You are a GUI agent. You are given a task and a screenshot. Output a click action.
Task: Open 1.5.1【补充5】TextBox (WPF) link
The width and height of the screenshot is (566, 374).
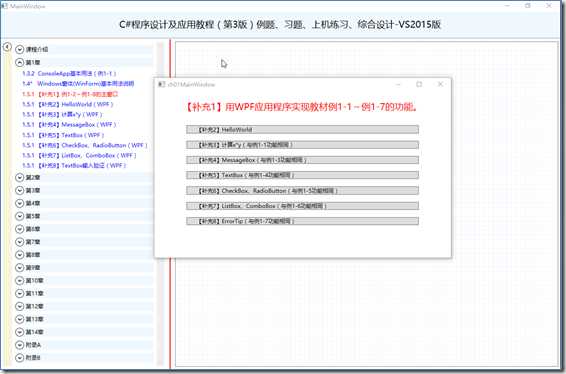63,135
